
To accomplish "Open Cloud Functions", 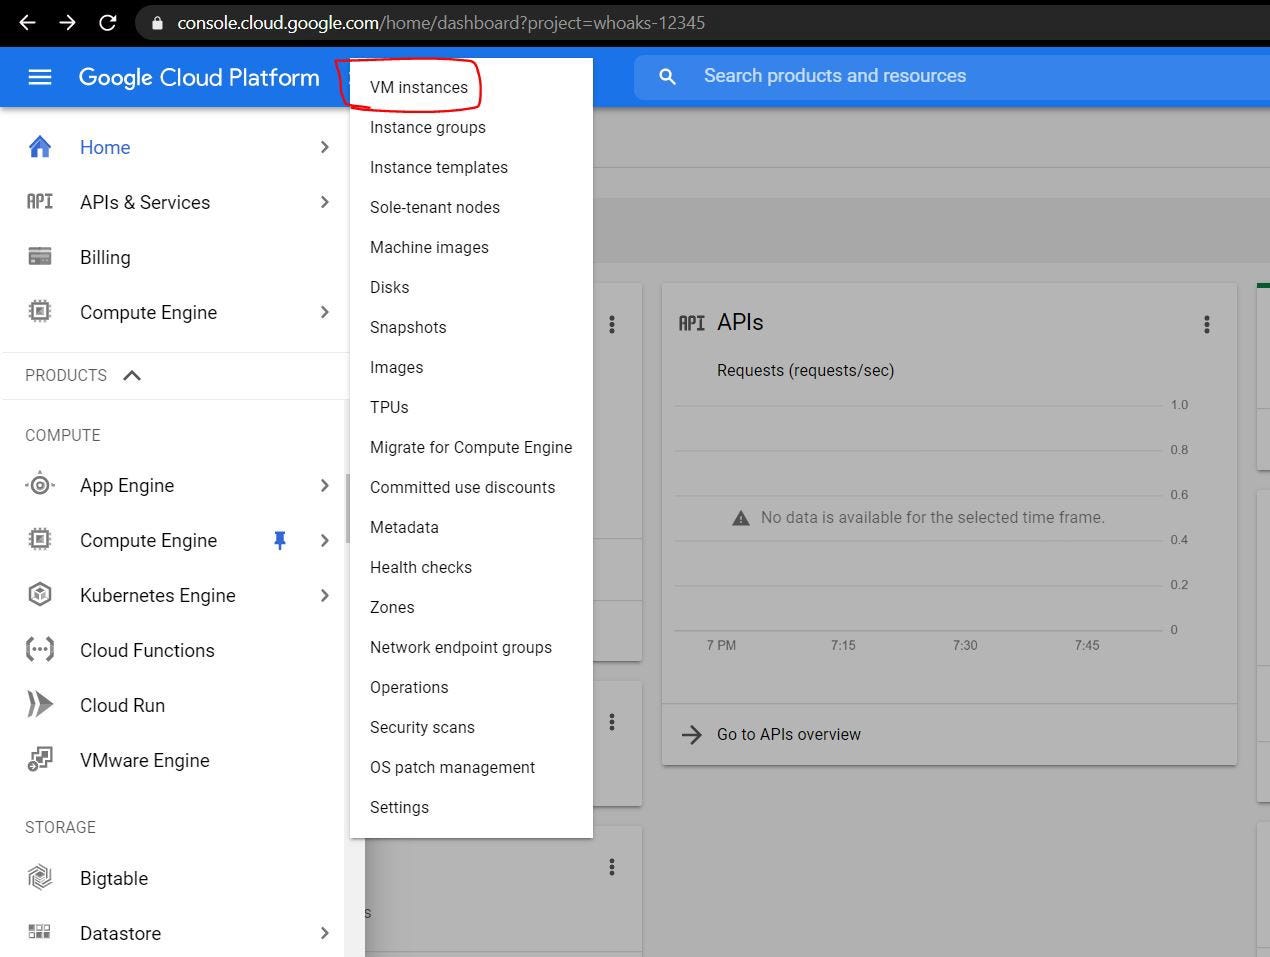I will coord(147,650).
